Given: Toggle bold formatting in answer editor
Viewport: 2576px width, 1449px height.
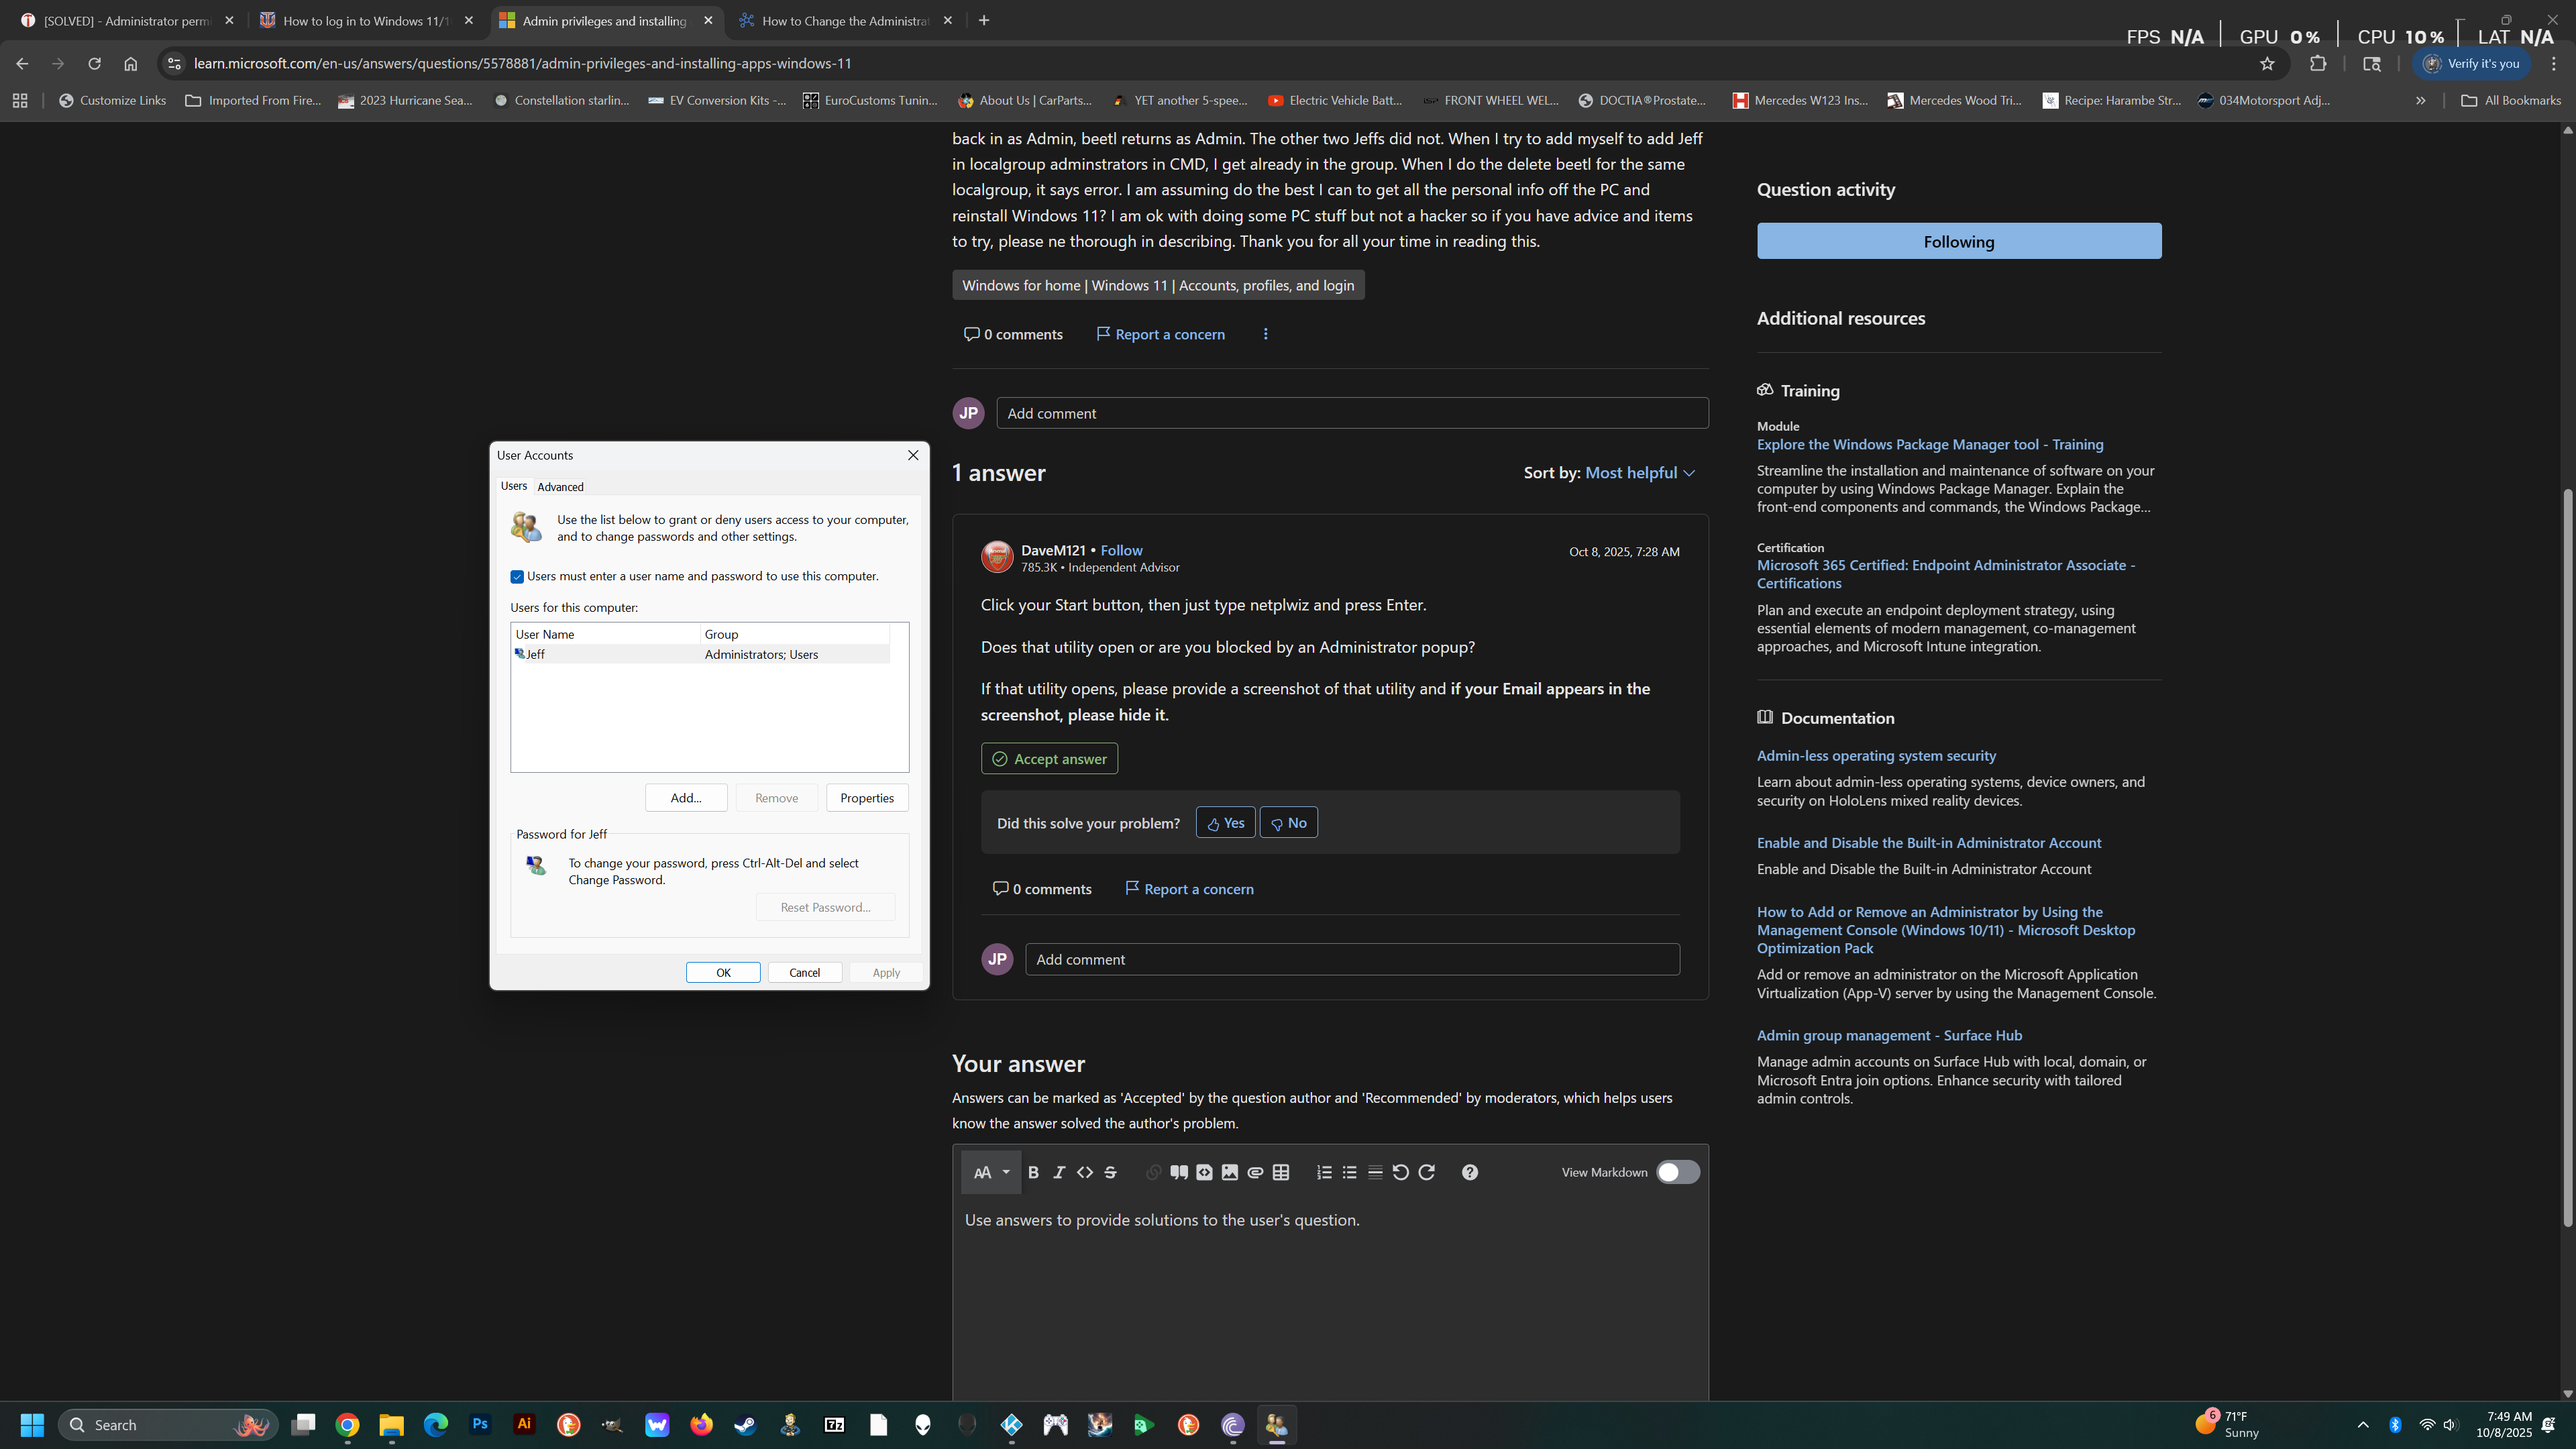Looking at the screenshot, I should [1034, 1172].
